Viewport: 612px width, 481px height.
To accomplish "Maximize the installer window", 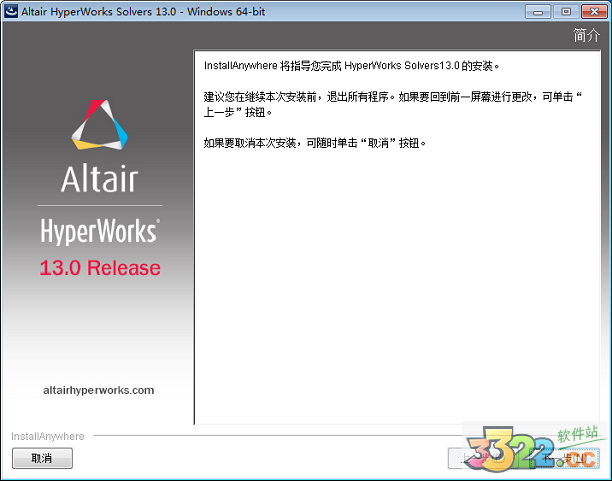I will [x=566, y=12].
